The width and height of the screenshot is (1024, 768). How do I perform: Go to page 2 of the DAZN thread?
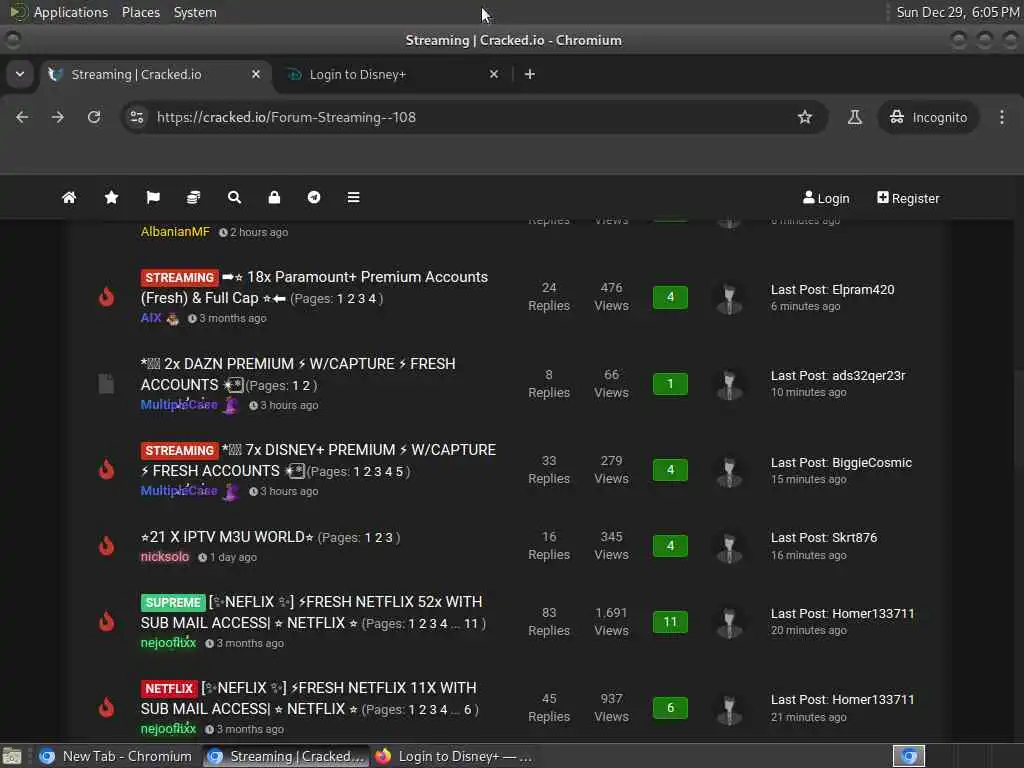pyautogui.click(x=306, y=385)
